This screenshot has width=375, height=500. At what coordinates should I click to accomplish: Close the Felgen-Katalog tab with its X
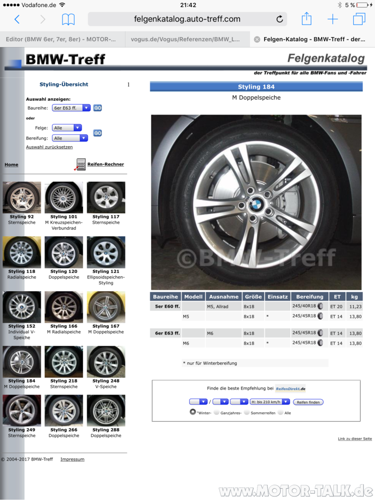[257, 39]
